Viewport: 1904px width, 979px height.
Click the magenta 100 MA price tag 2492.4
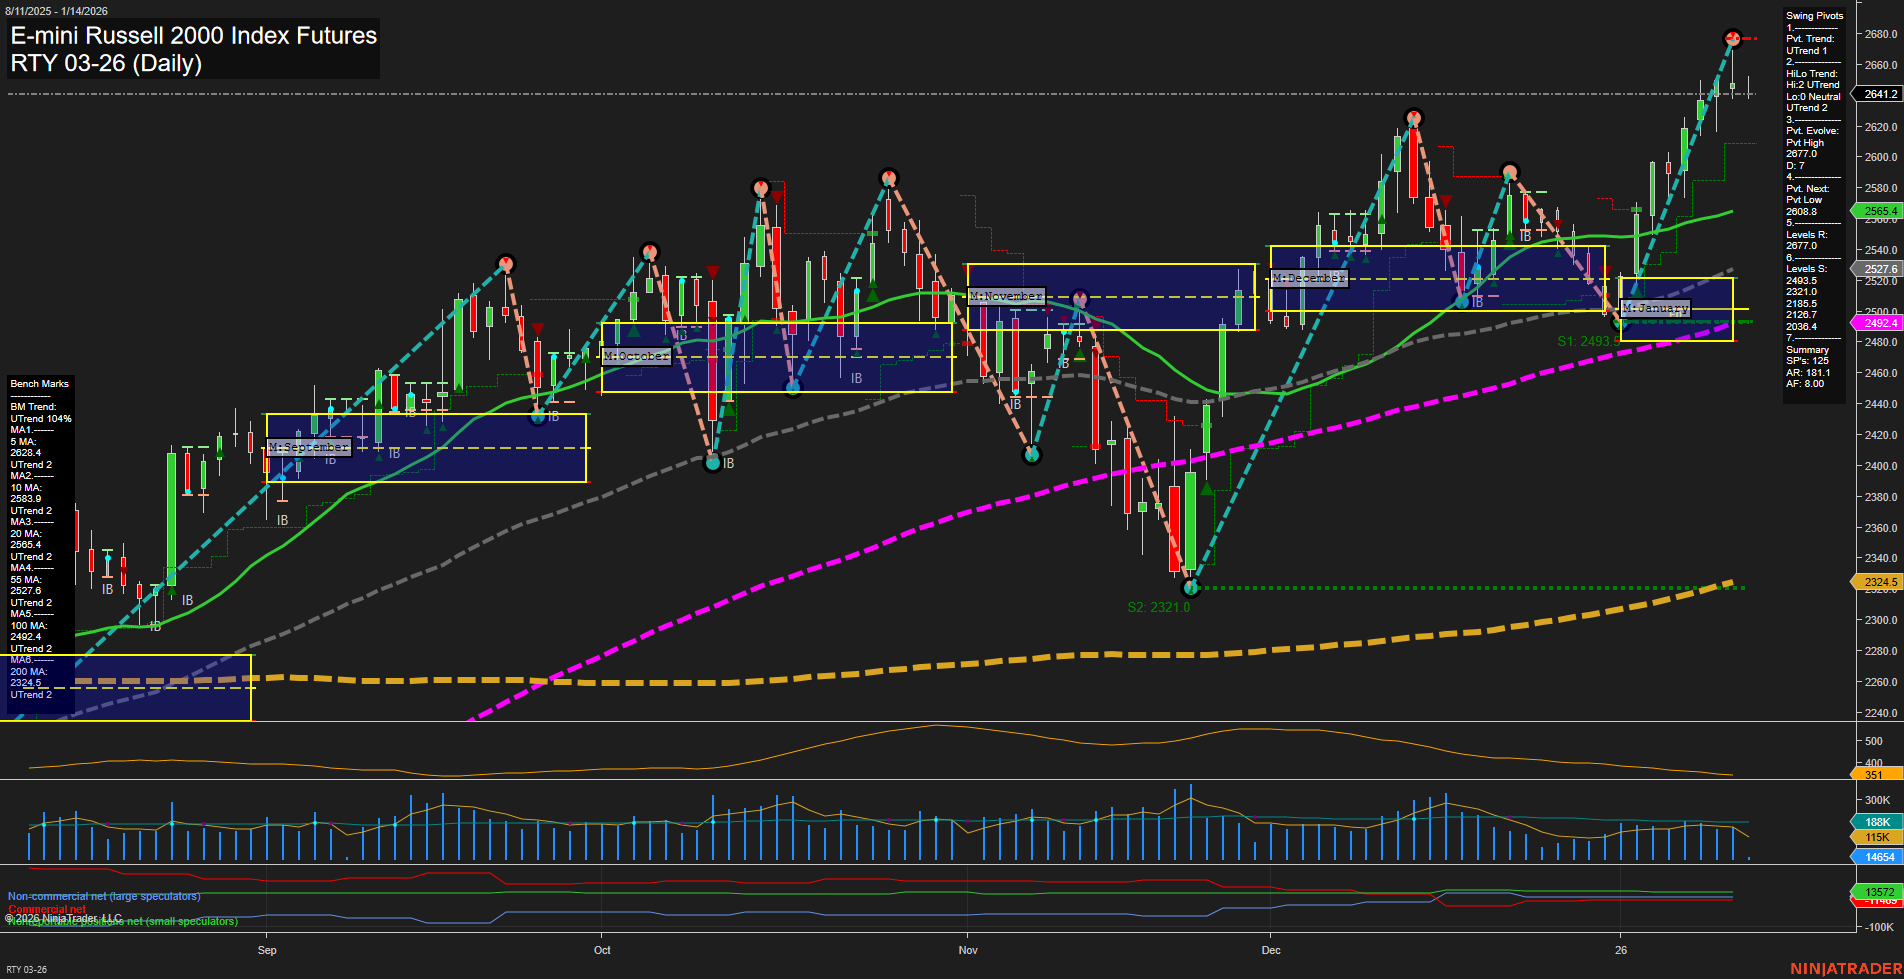[1879, 323]
